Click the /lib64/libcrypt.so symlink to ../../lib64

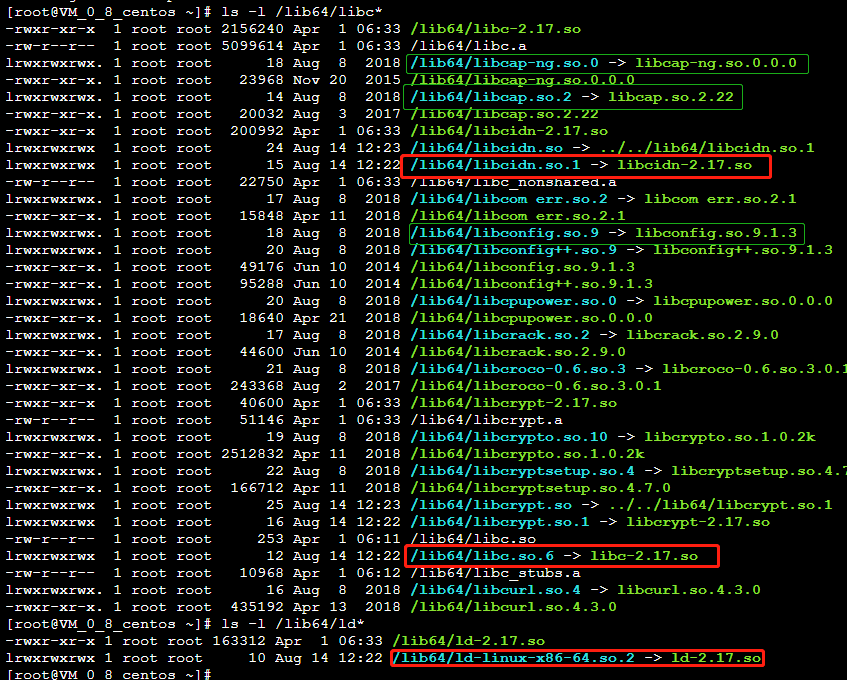coord(621,505)
